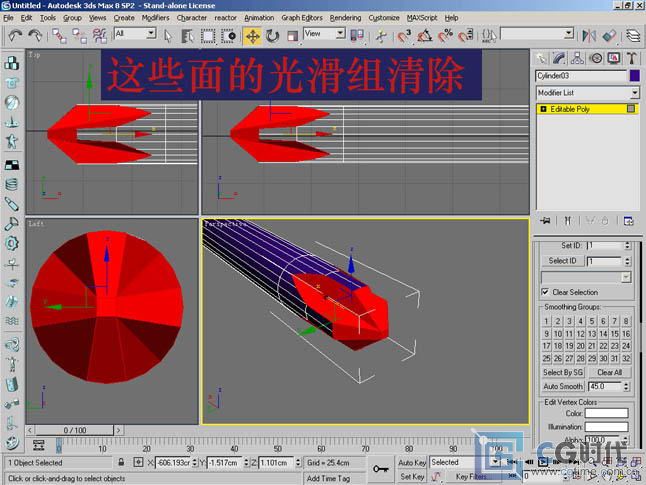Open the Modifiers menu
The width and height of the screenshot is (646, 485).
tap(155, 18)
